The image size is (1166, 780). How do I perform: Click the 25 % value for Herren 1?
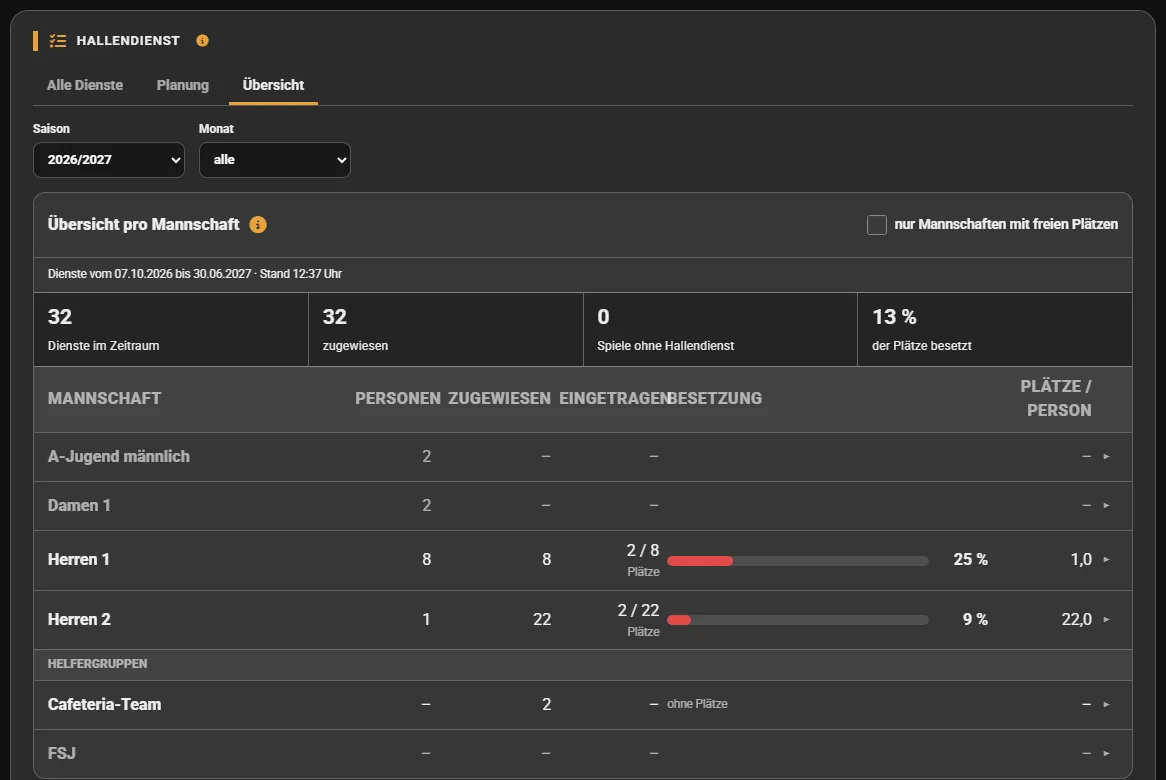point(970,560)
